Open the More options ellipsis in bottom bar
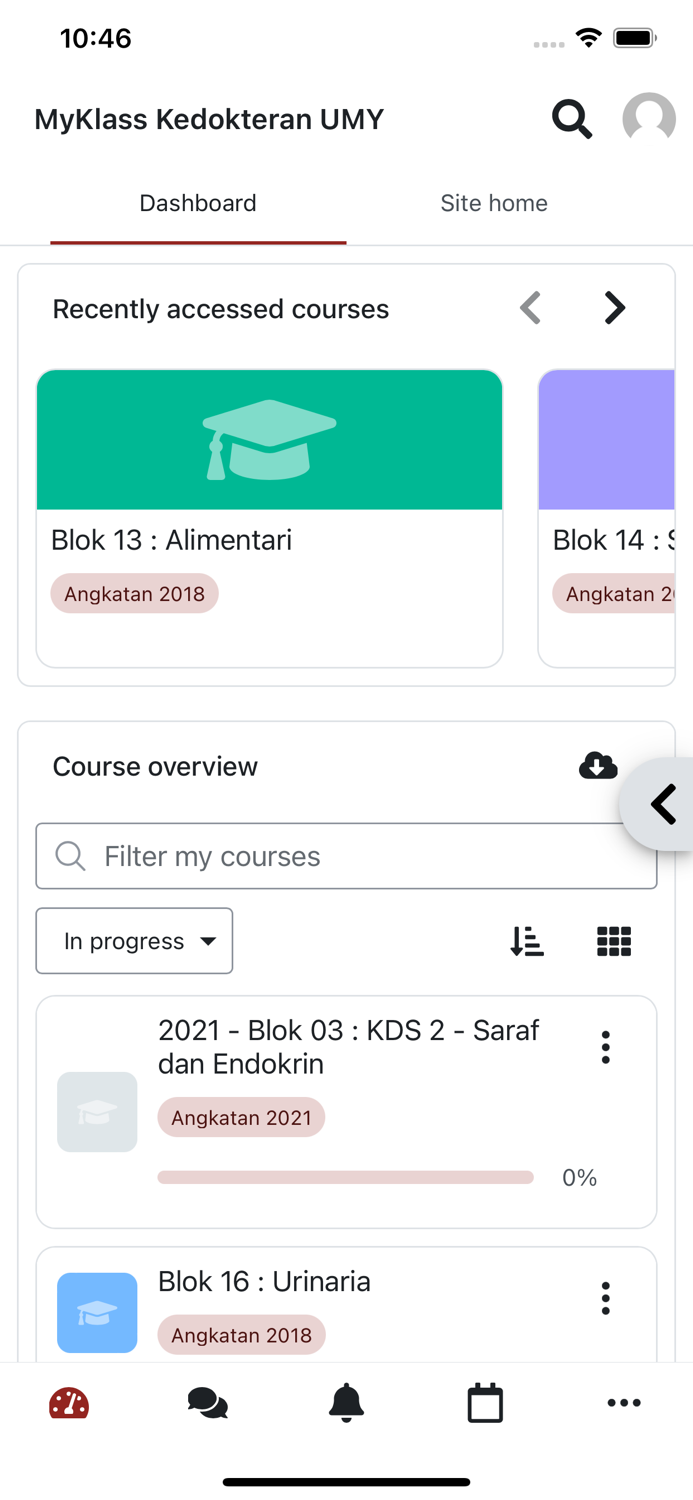The width and height of the screenshot is (693, 1500). [624, 1403]
